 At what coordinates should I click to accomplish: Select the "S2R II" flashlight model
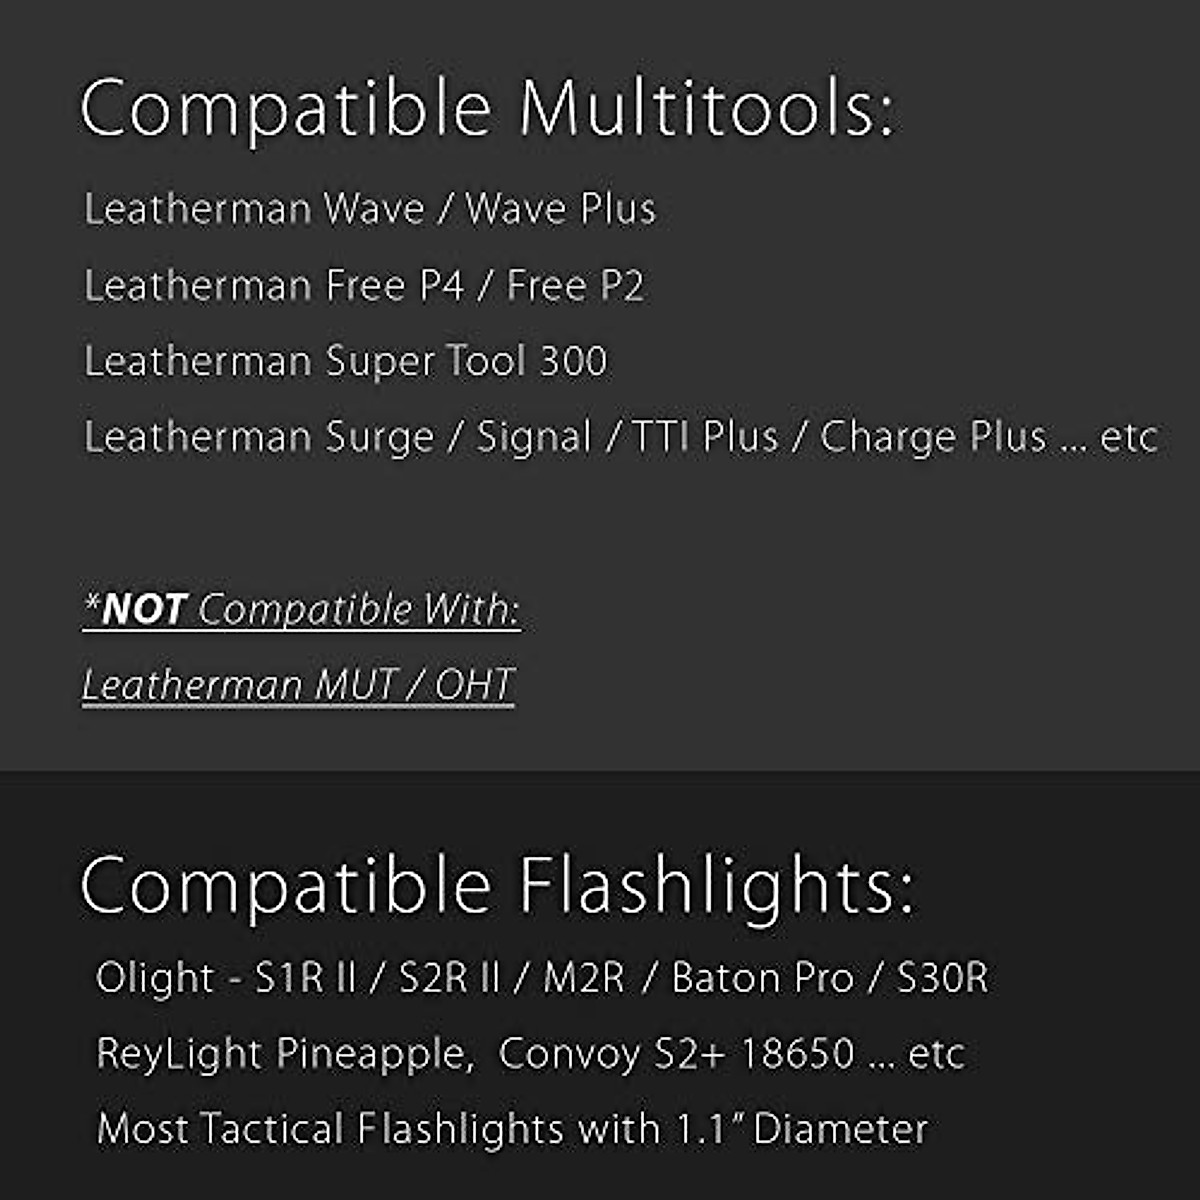[x=449, y=977]
